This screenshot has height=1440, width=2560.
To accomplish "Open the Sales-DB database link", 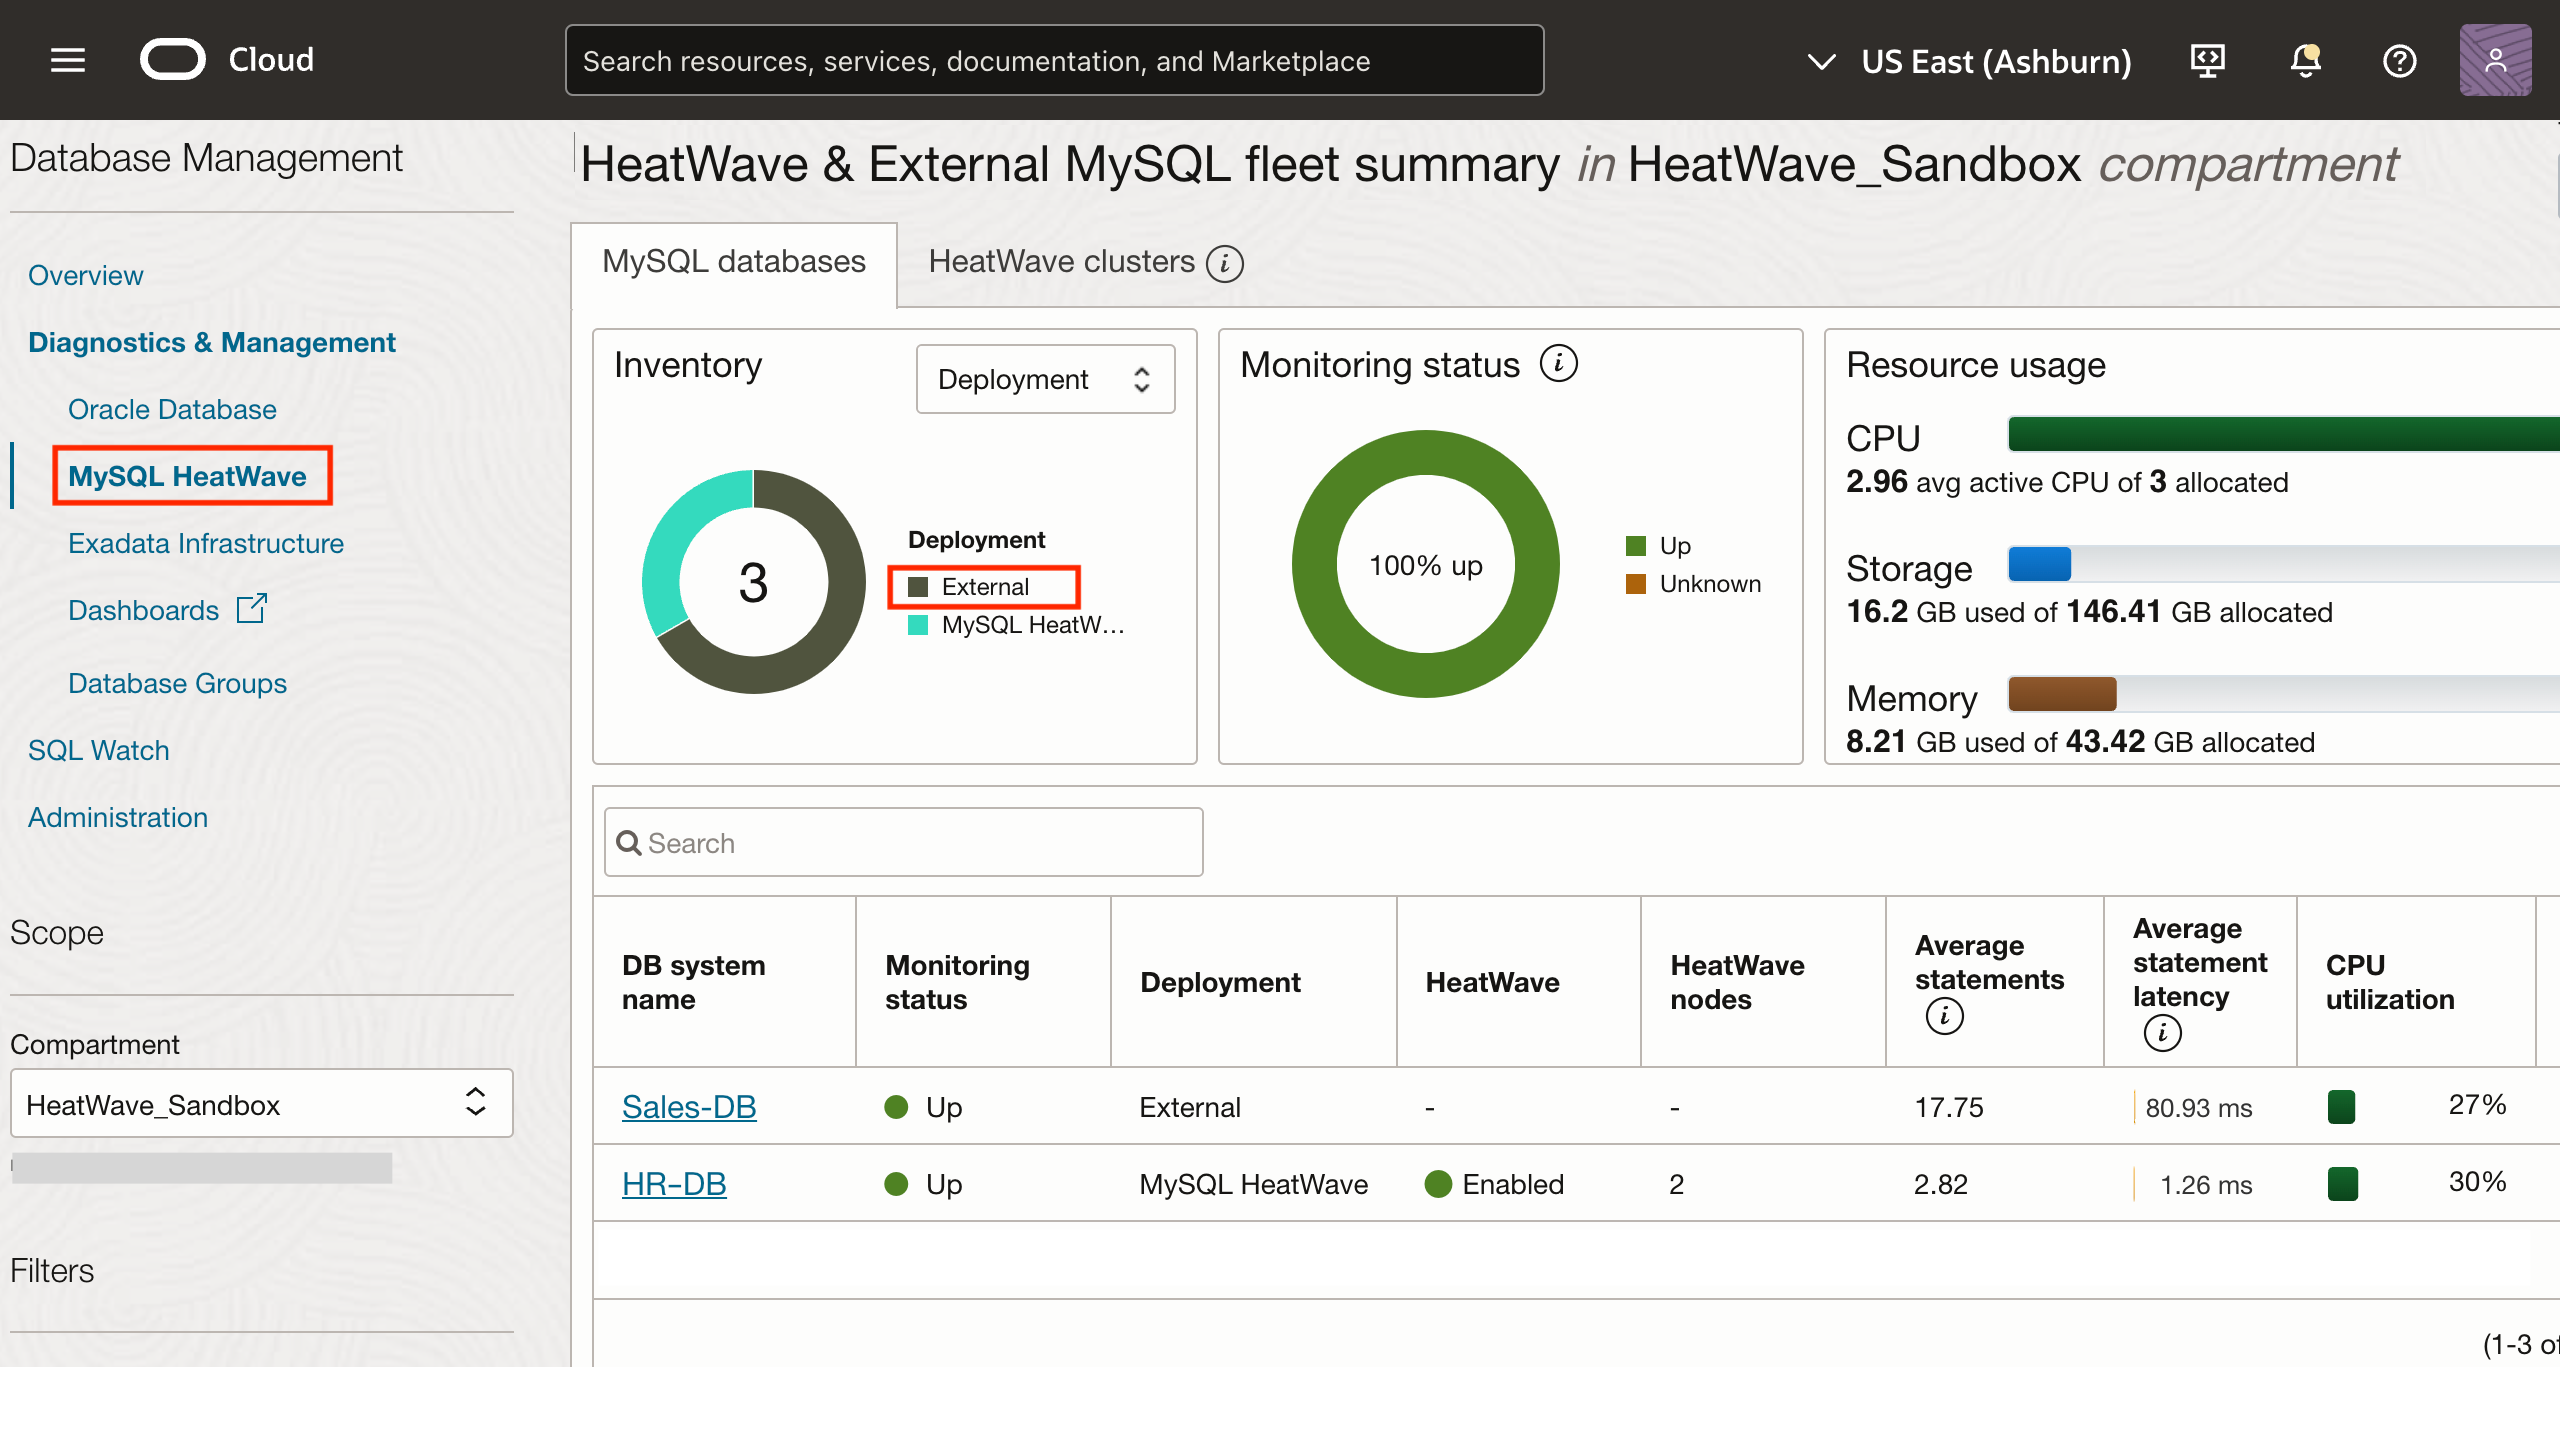I will [689, 1107].
